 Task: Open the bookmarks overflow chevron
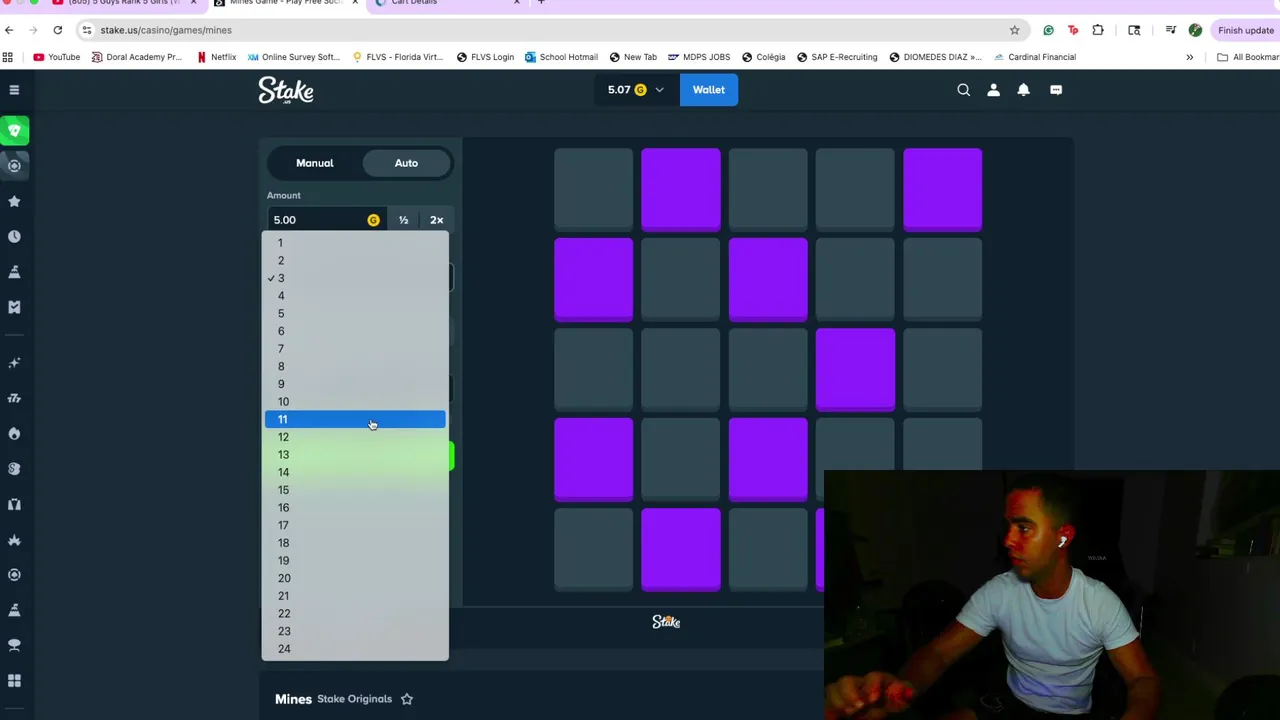1189,57
